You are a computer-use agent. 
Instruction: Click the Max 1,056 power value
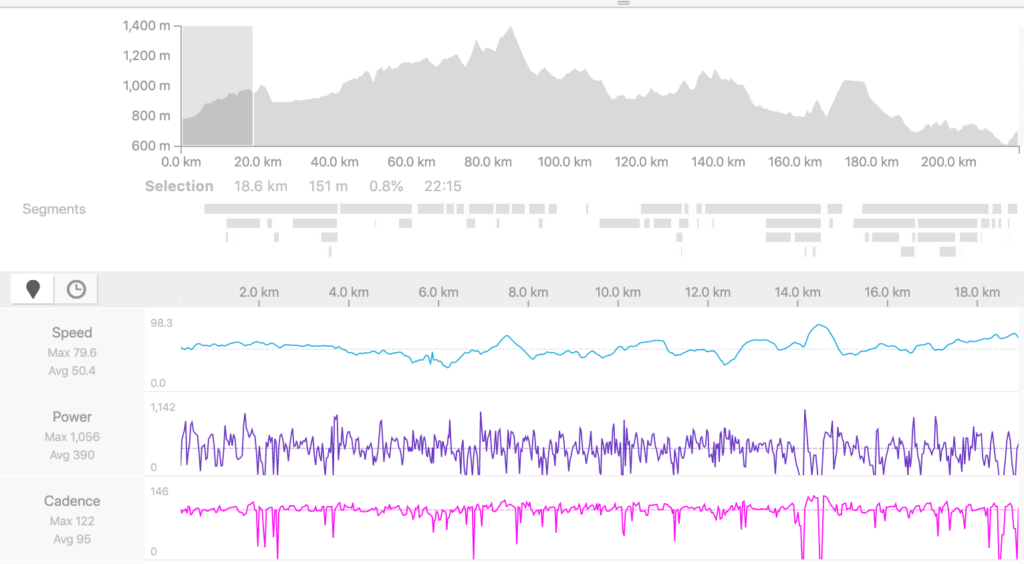pos(72,437)
